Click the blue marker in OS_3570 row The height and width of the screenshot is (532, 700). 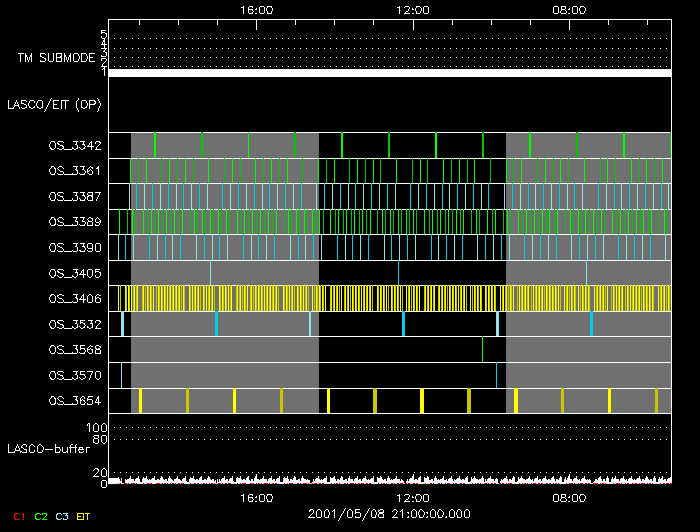coord(497,375)
